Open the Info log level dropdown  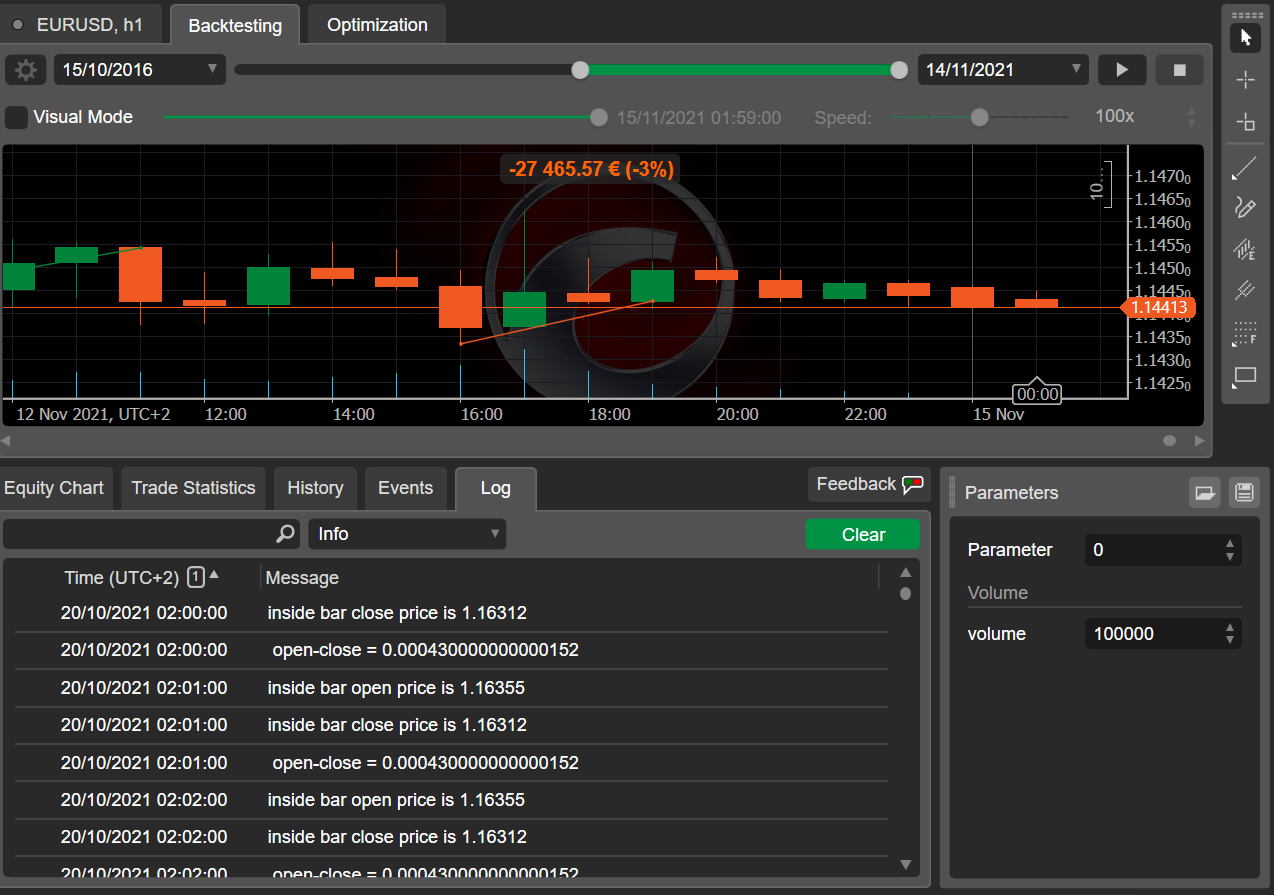407,534
